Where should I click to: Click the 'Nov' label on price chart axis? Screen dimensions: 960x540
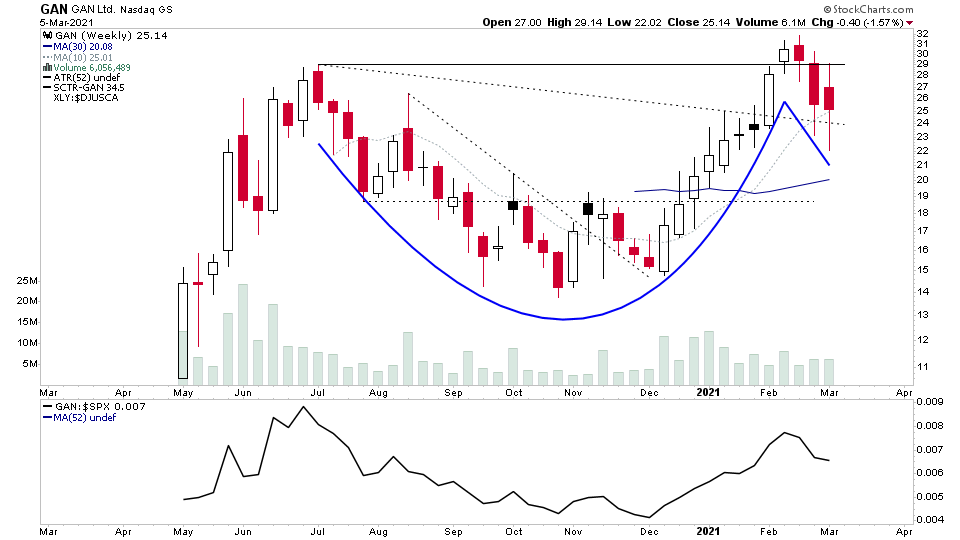tap(573, 392)
